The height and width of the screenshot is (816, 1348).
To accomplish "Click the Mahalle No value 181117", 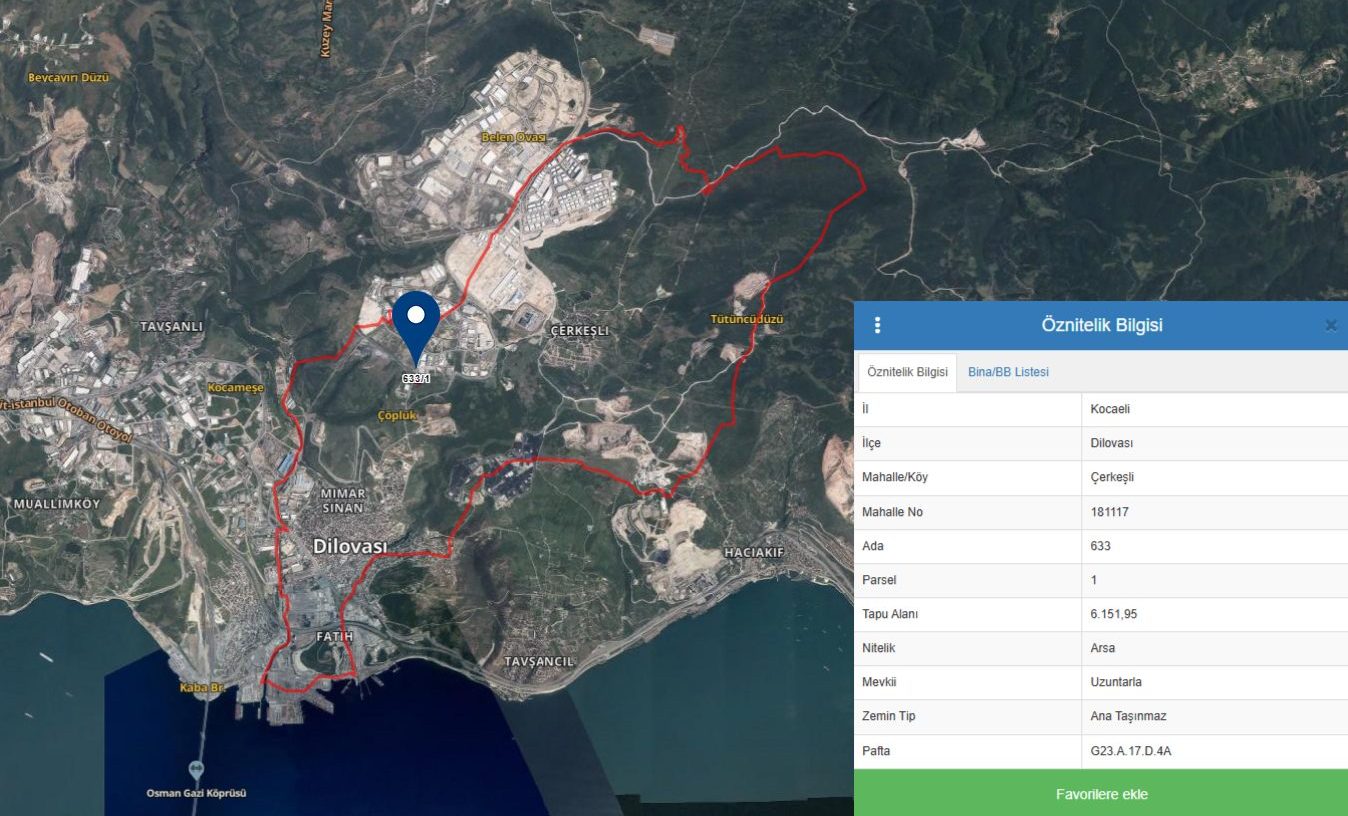I will click(x=1110, y=512).
